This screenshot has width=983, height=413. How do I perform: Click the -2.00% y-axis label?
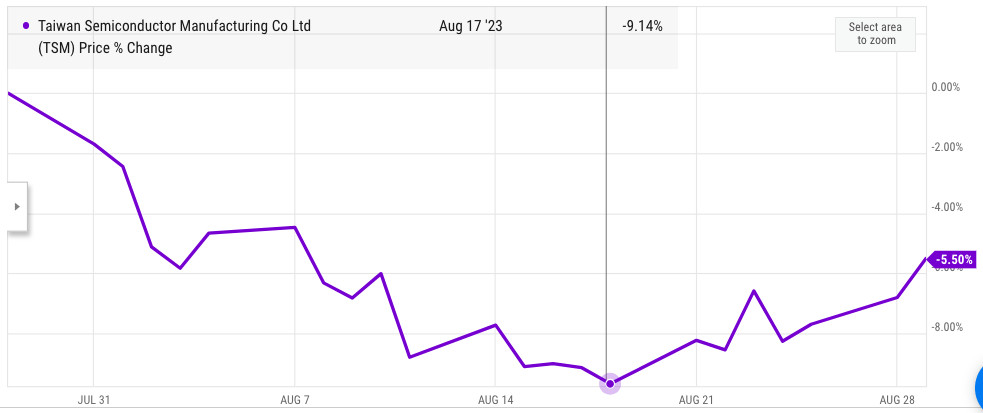point(945,147)
